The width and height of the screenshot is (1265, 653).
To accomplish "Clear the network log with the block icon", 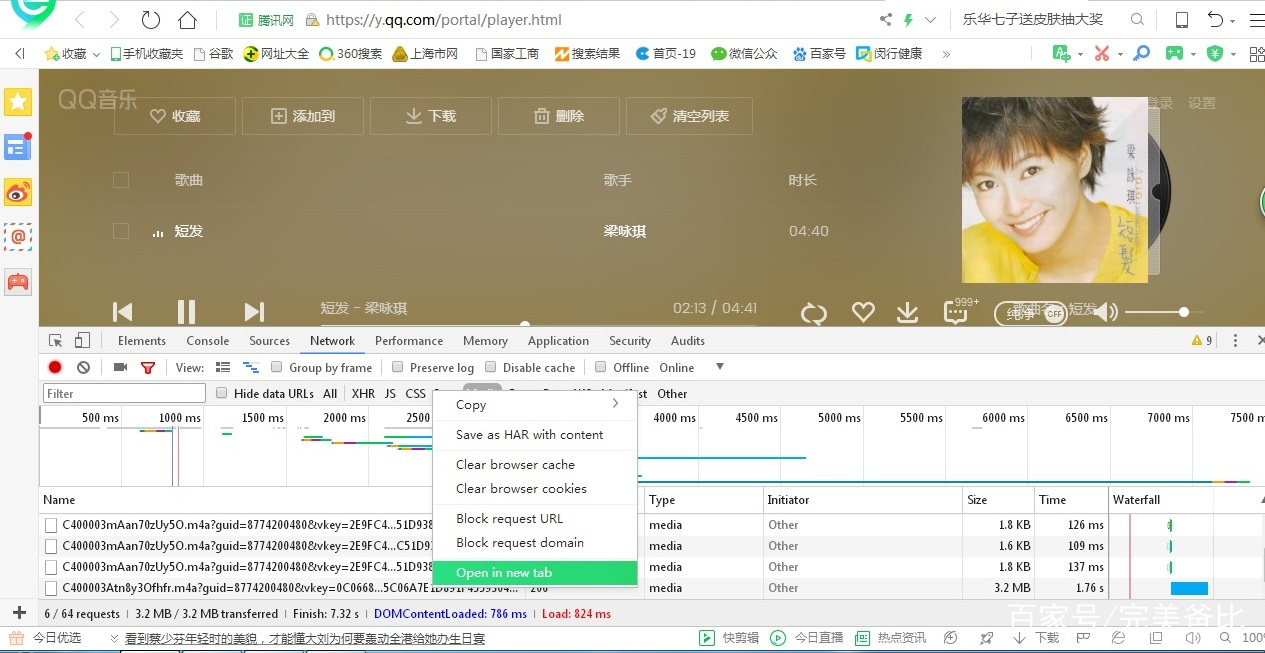I will pyautogui.click(x=83, y=367).
